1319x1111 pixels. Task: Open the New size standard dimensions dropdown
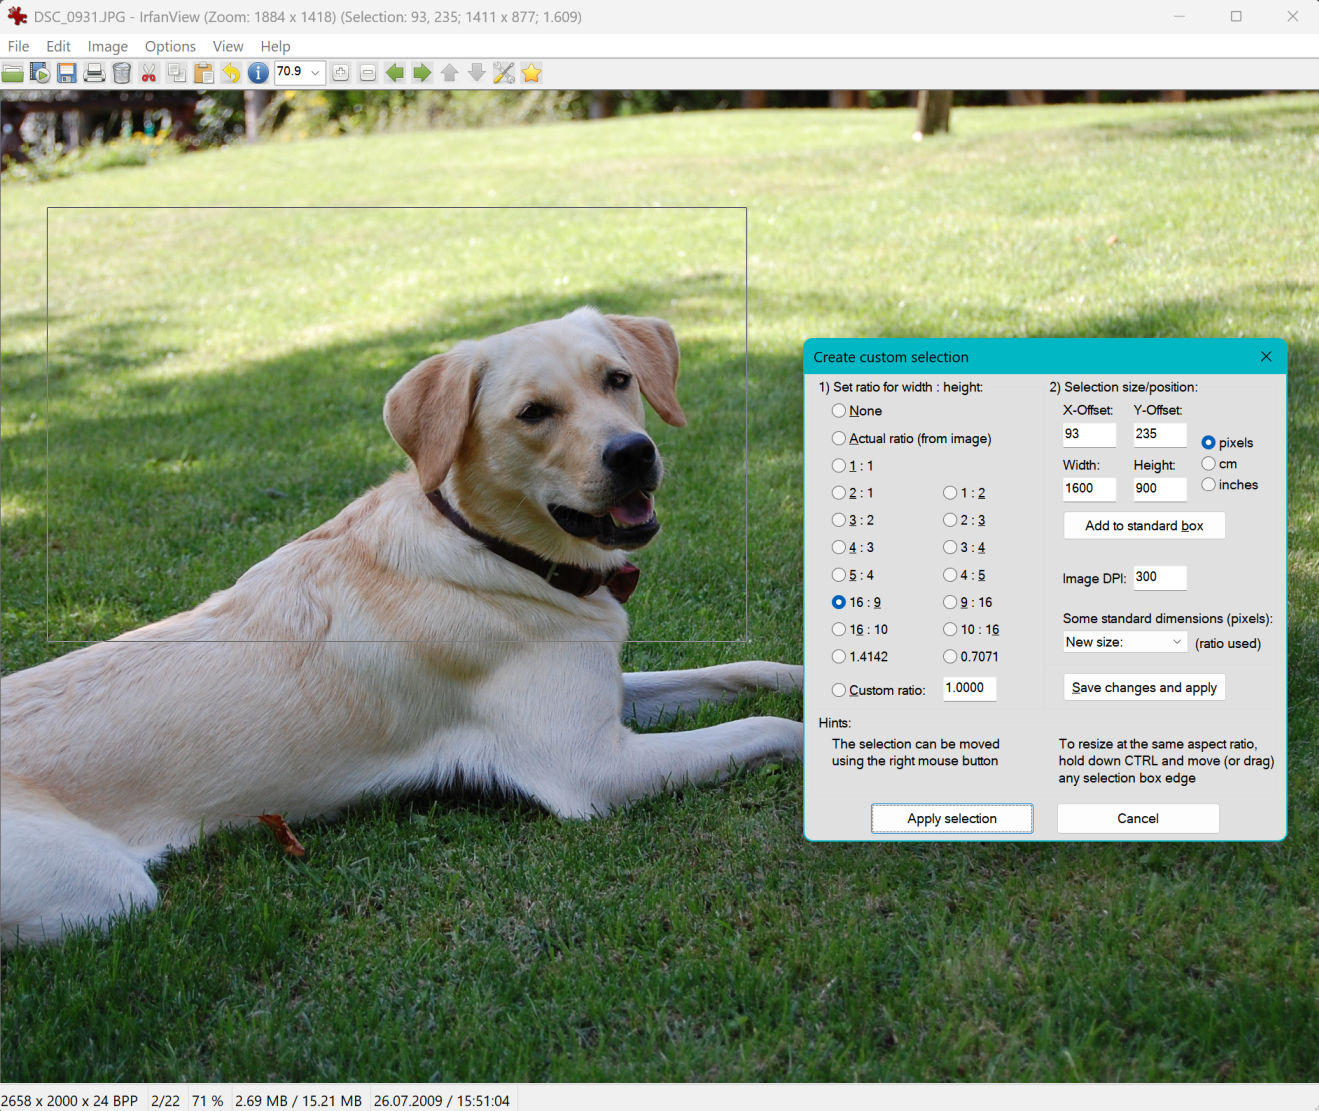coord(1124,642)
